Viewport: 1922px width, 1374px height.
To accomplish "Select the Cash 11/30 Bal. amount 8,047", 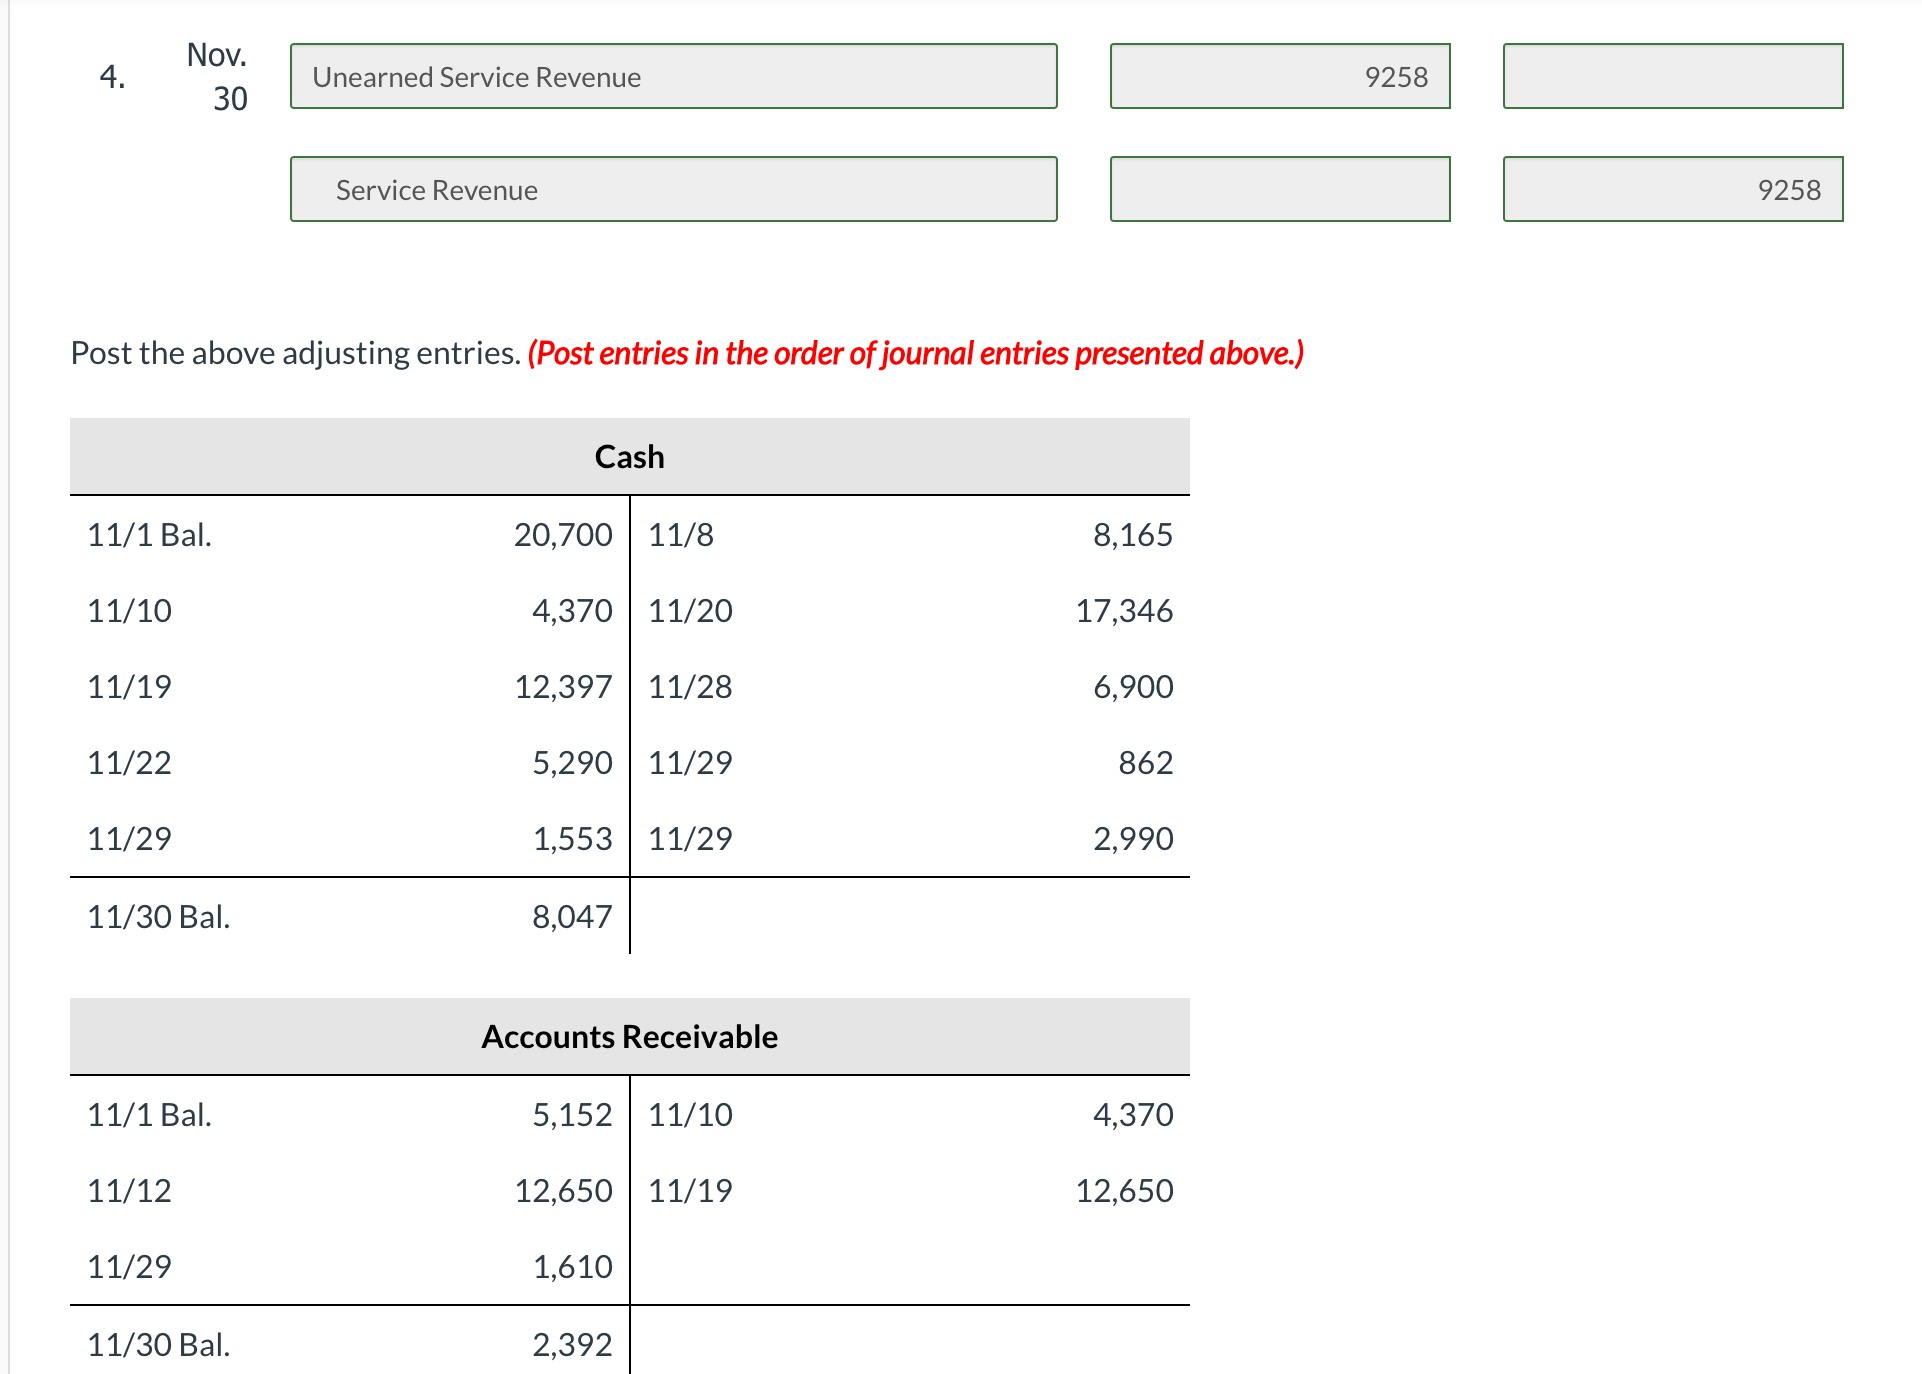I will (x=572, y=917).
